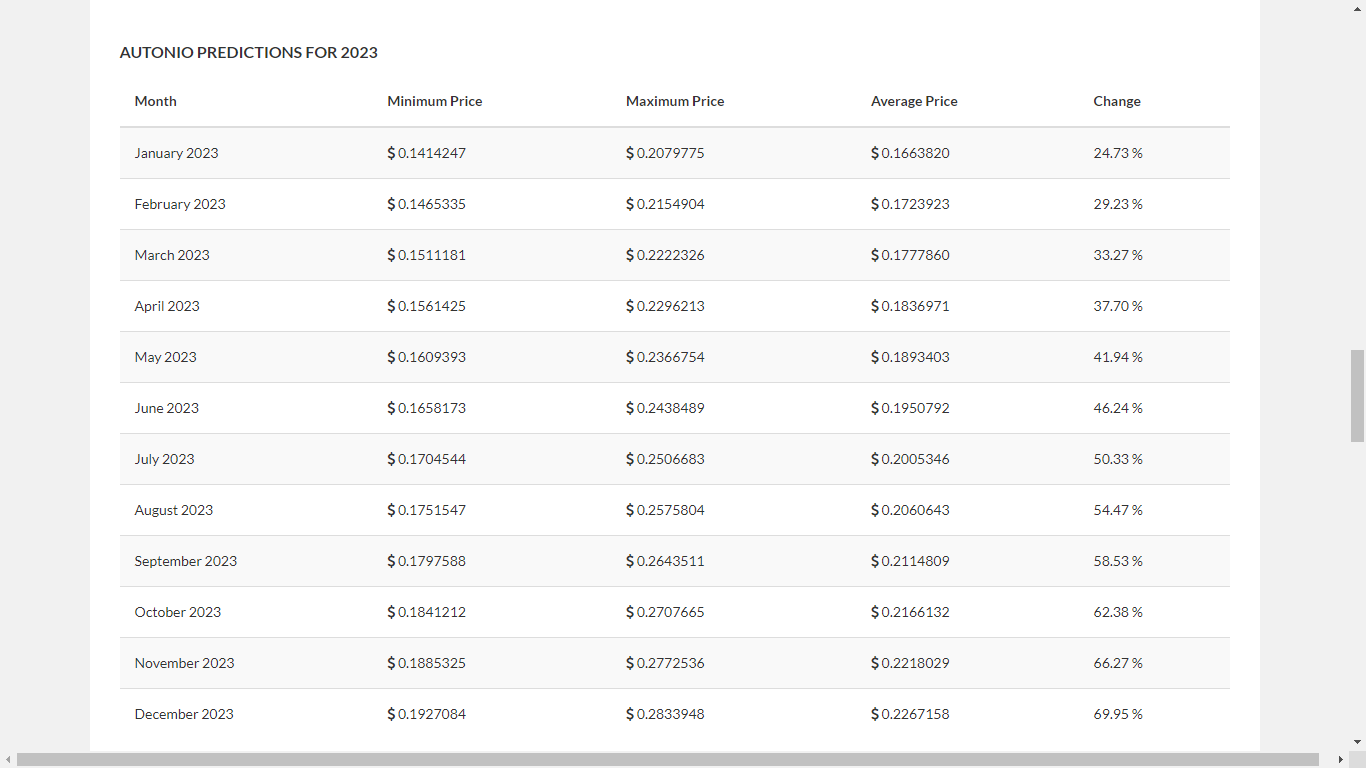The height and width of the screenshot is (768, 1366).
Task: Click the scroll right arrow
Action: [x=1341, y=760]
